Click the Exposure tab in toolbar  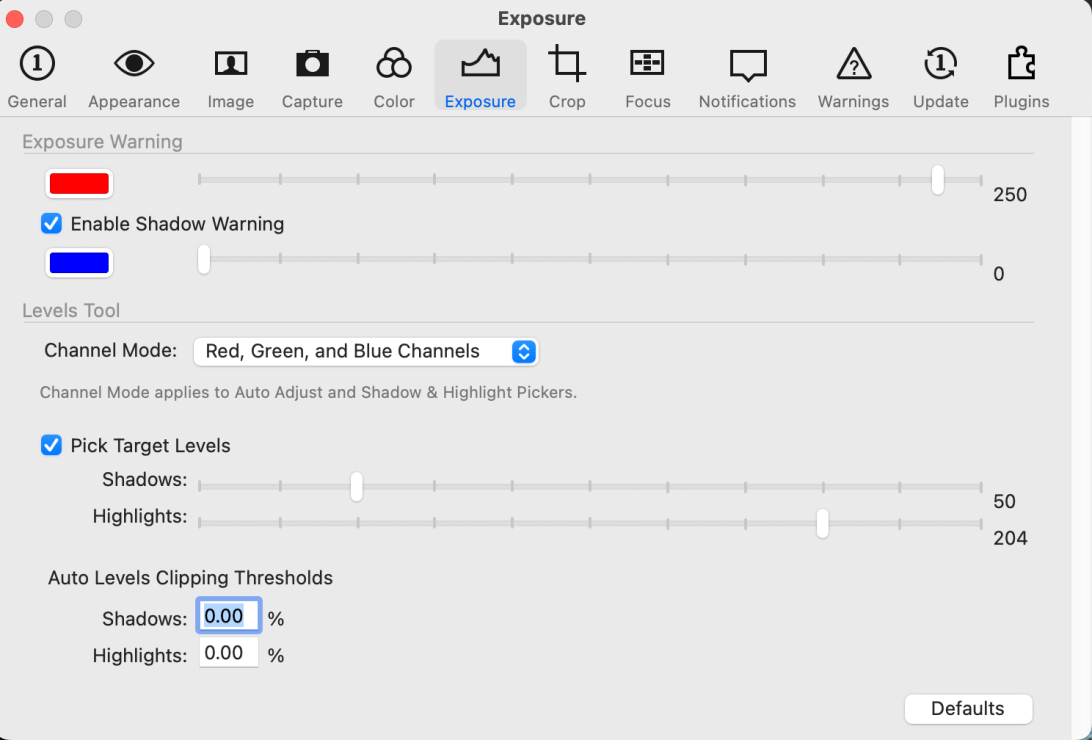(x=480, y=77)
